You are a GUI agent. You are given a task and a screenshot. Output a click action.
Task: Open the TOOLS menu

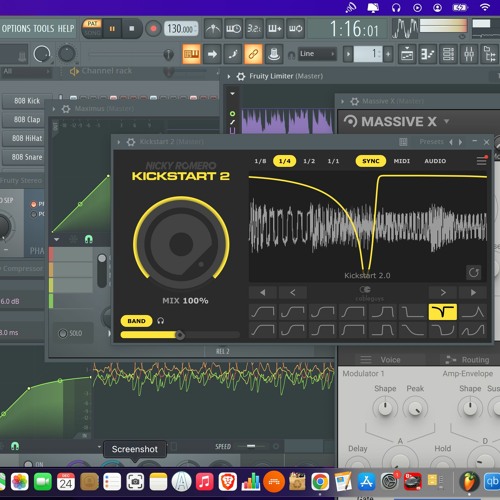pos(44,29)
